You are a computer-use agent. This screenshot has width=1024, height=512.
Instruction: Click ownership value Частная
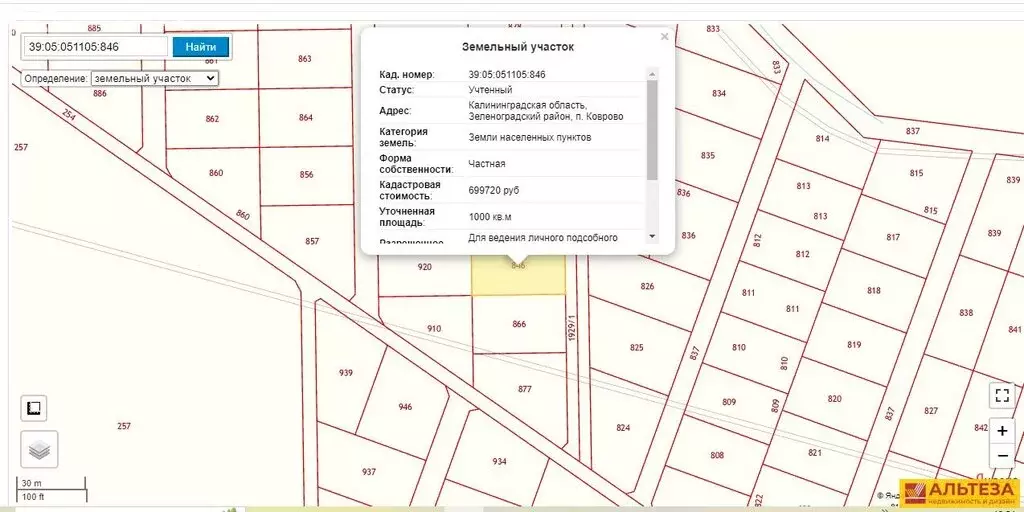(487, 164)
